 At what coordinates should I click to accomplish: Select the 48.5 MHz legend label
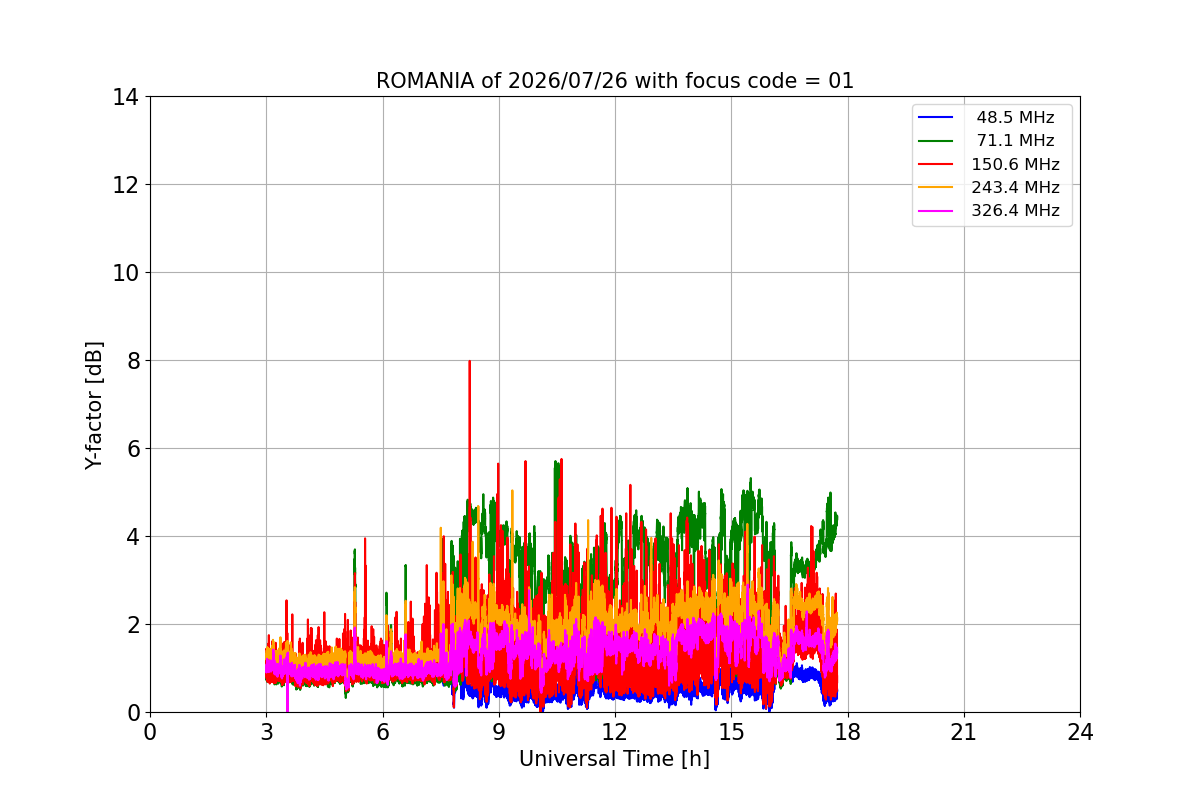coord(1015,118)
